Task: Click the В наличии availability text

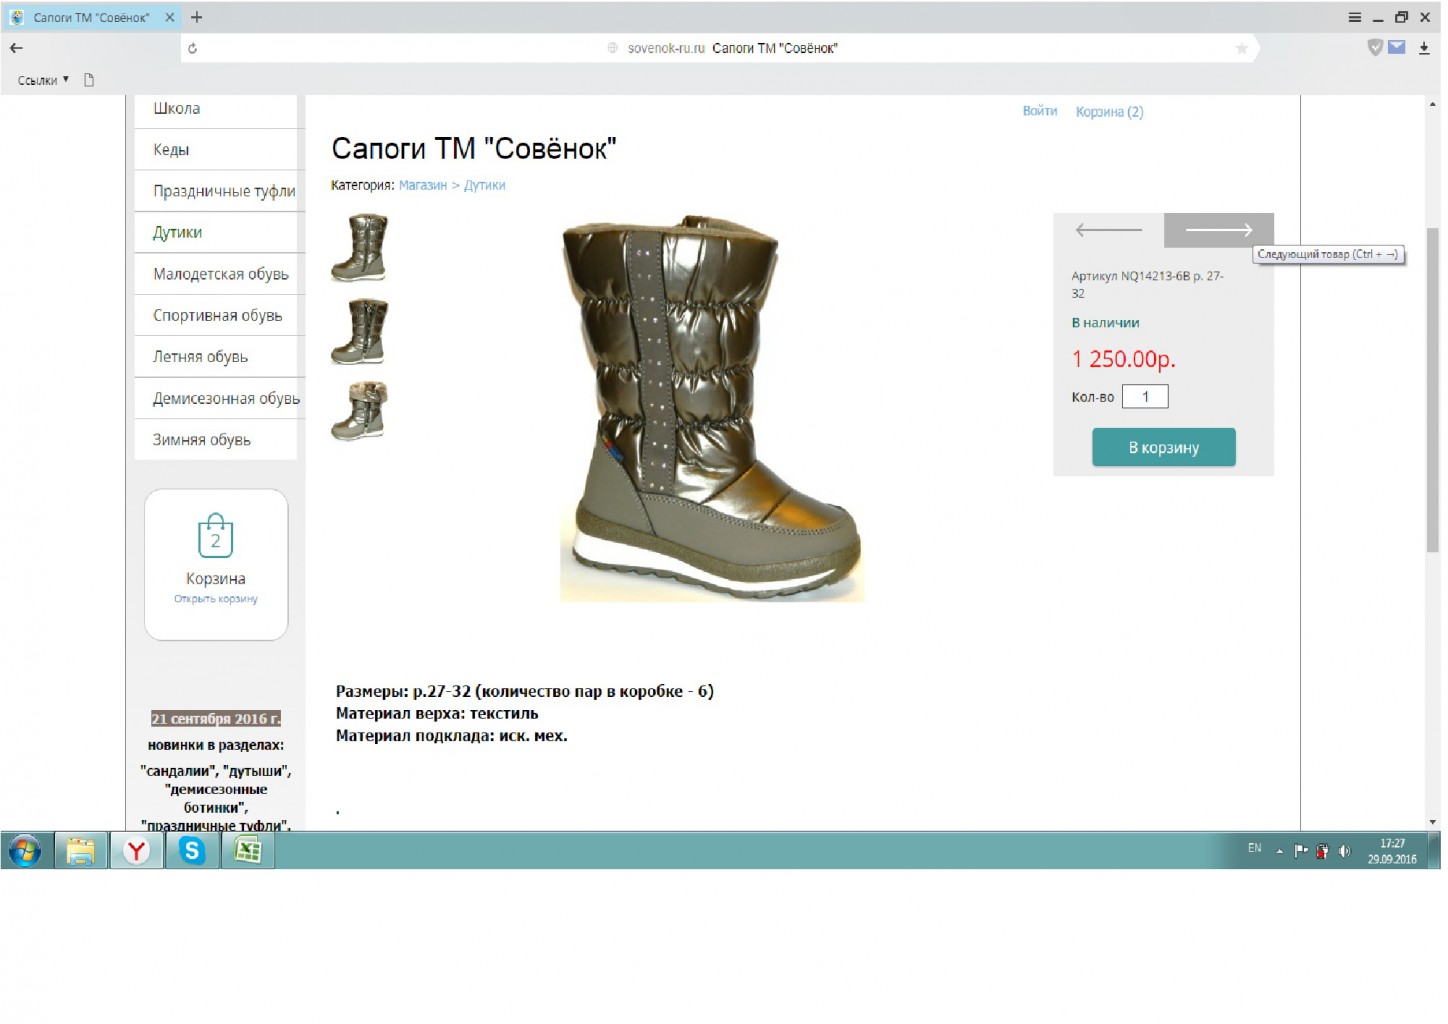Action: click(1106, 323)
